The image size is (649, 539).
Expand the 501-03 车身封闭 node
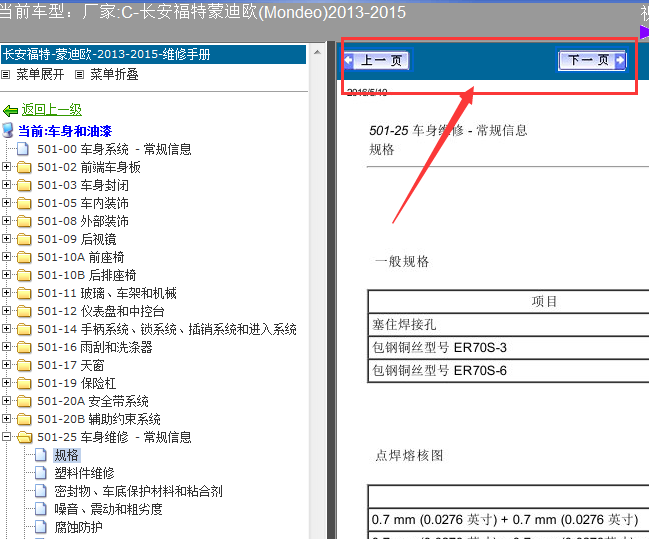[x=6, y=184]
